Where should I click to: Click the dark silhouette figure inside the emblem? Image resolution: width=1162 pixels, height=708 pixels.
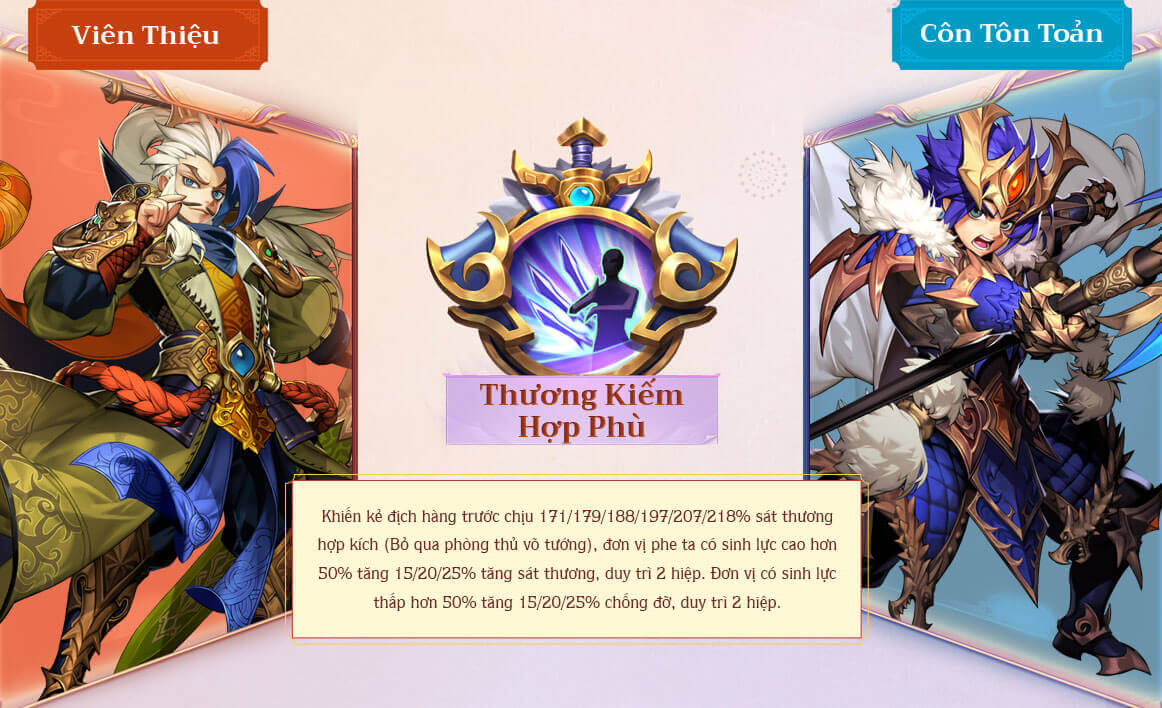coord(606,301)
